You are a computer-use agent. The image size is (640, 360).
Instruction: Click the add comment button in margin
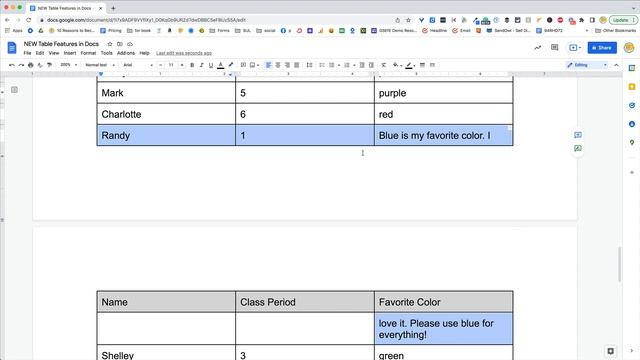pyautogui.click(x=578, y=135)
